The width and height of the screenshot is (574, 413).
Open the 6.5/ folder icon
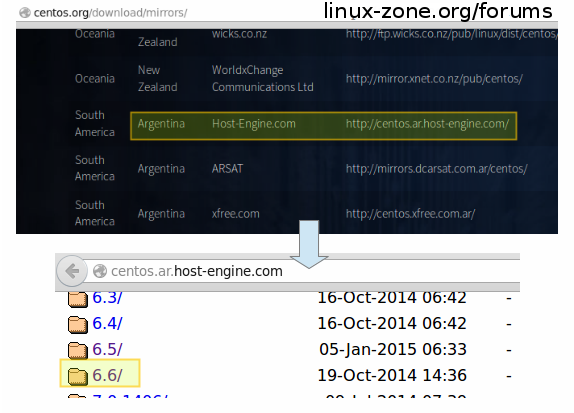coord(78,350)
